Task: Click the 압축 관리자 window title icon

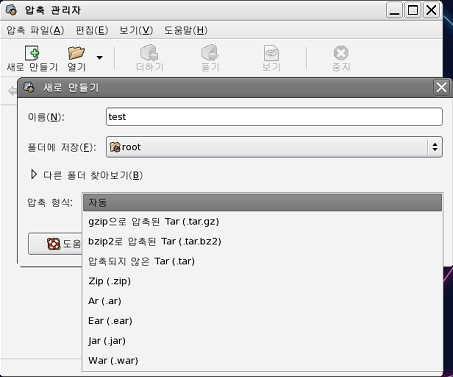Action: pyautogui.click(x=11, y=10)
